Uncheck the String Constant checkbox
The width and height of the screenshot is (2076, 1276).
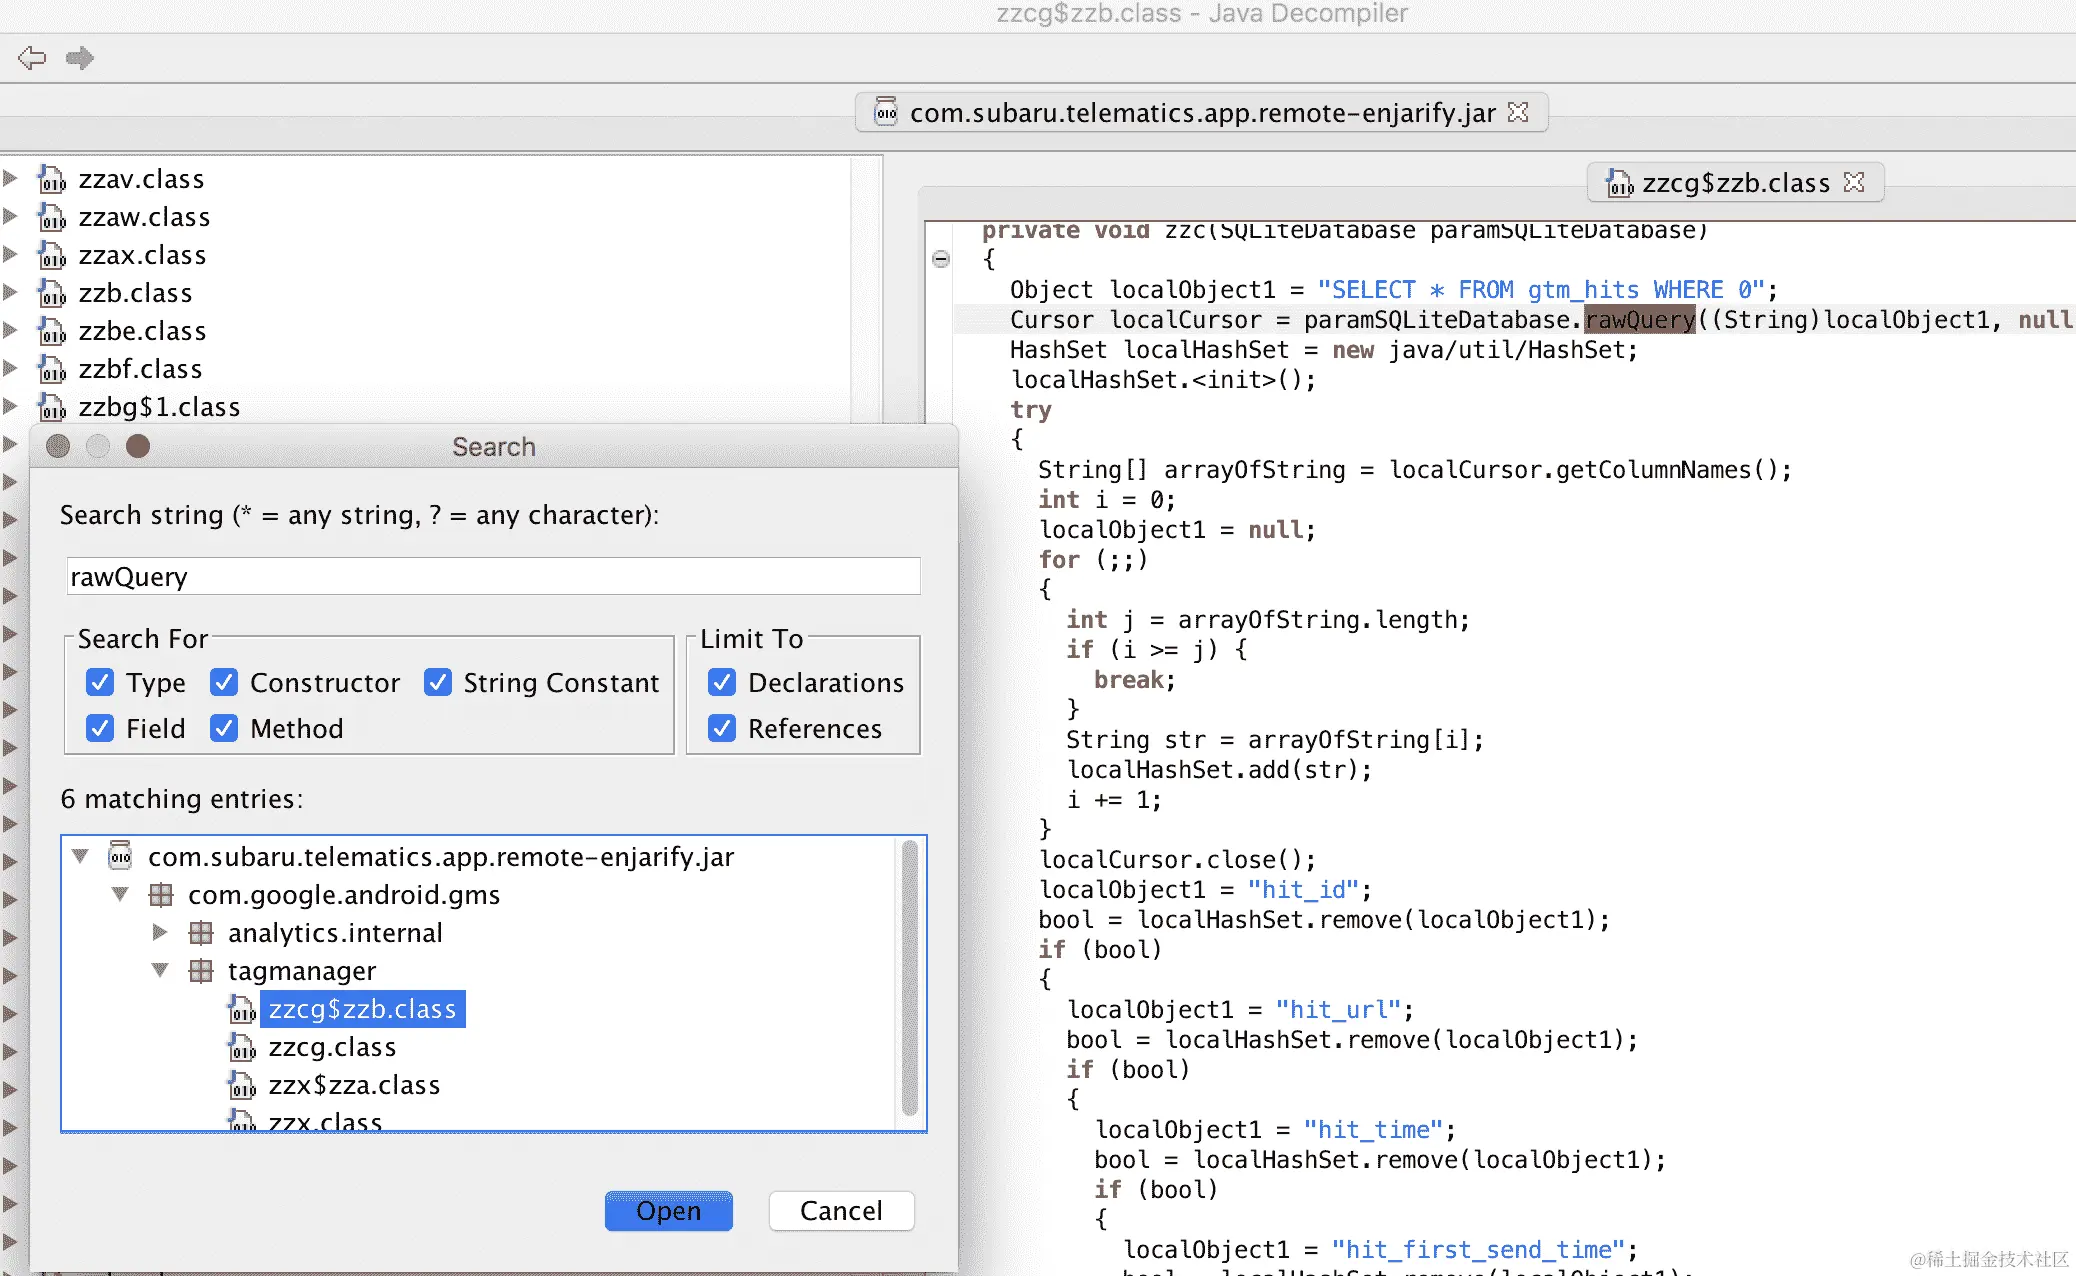(438, 683)
